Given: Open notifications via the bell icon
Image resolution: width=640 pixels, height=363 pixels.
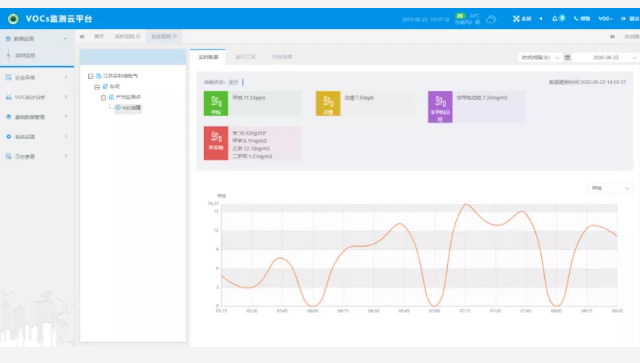Looking at the screenshot, I should [554, 19].
